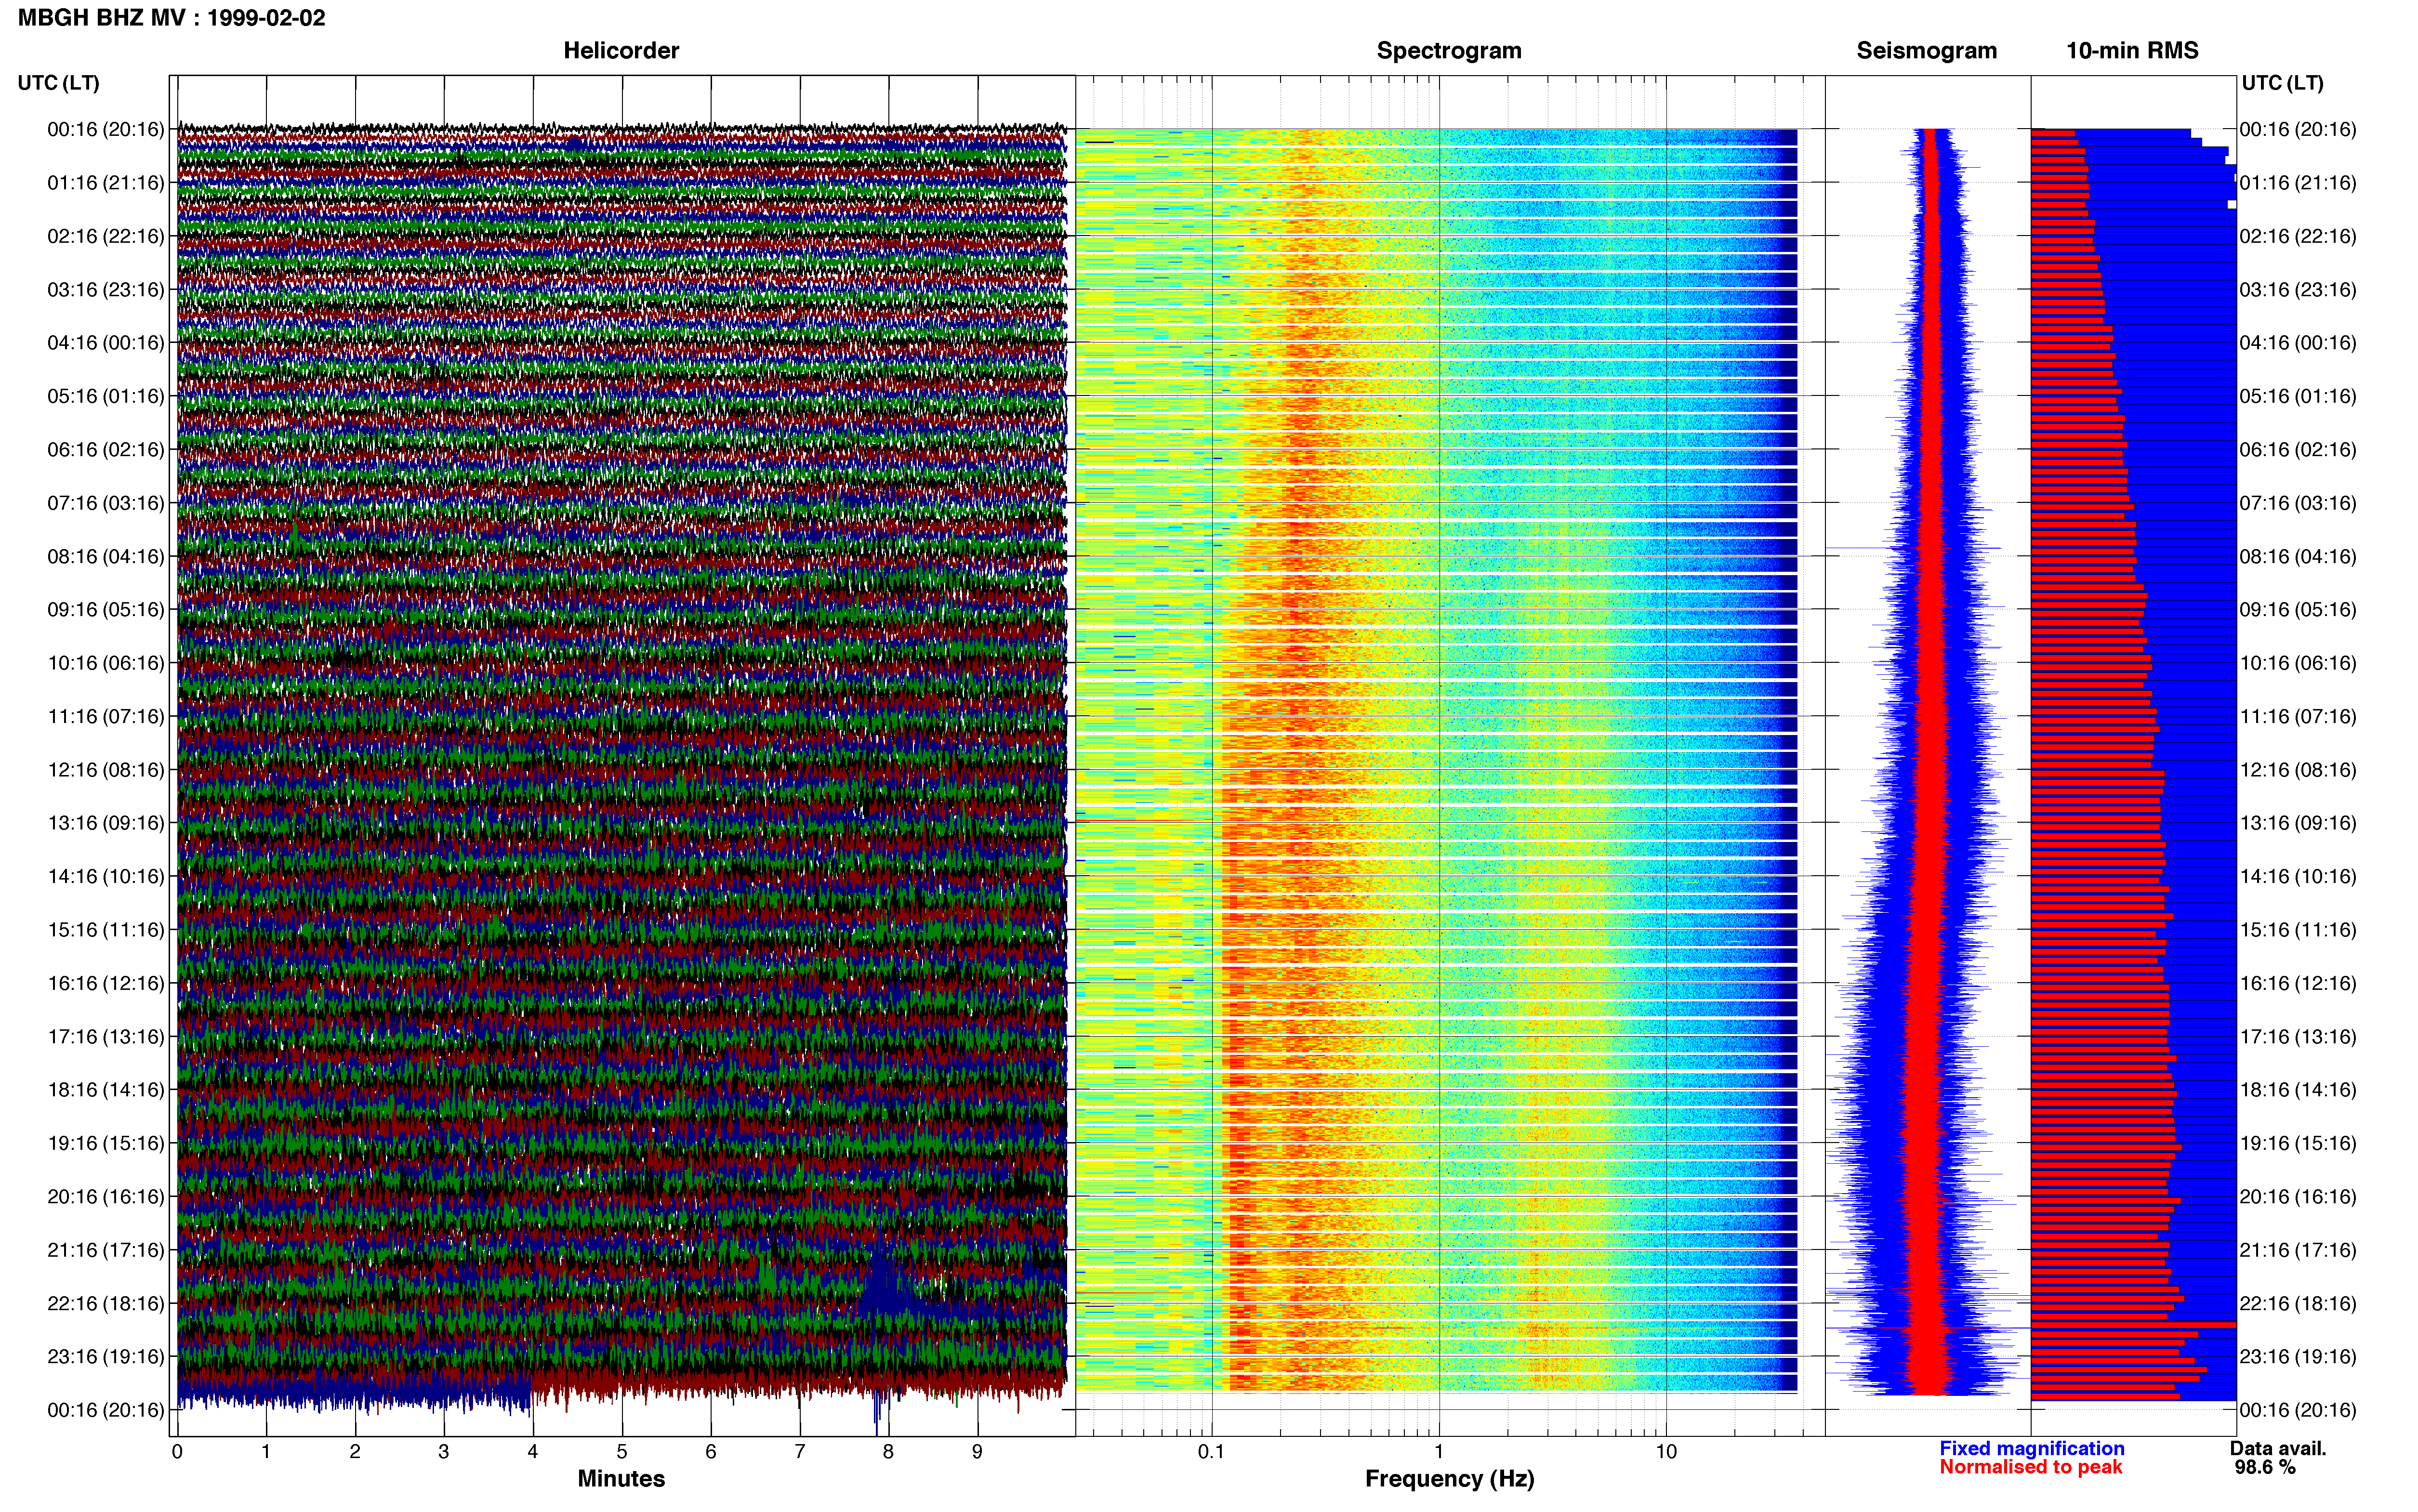
Task: Click 13:16 (09:16) label beside RMS panel
Action: tap(2298, 823)
